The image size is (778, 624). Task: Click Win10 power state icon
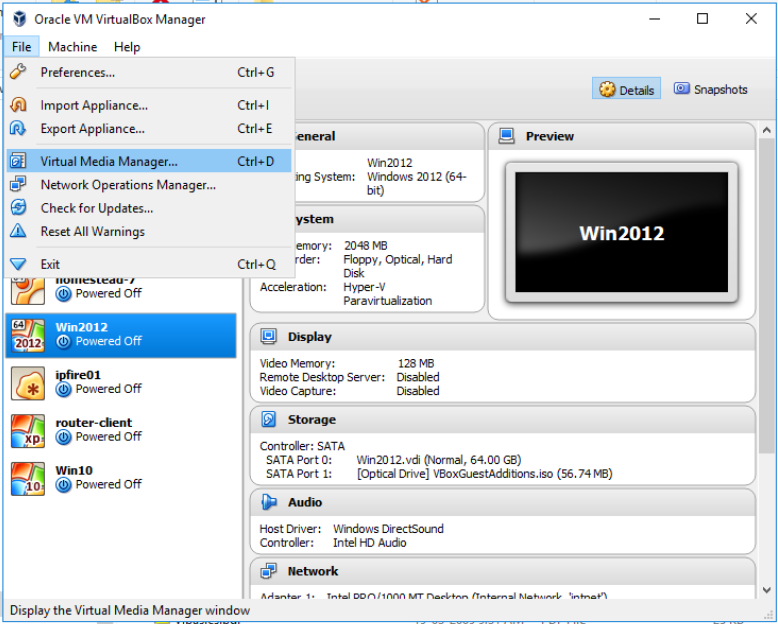pyautogui.click(x=63, y=485)
